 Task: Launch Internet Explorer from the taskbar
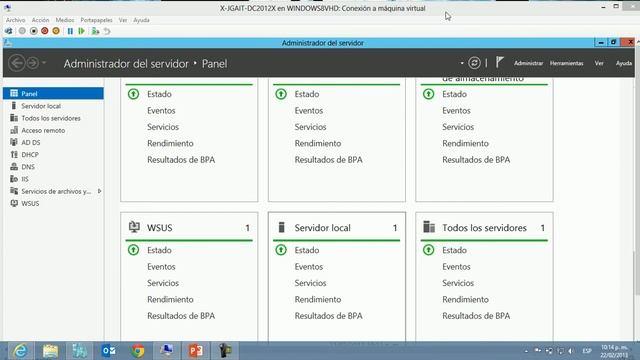[20, 351]
